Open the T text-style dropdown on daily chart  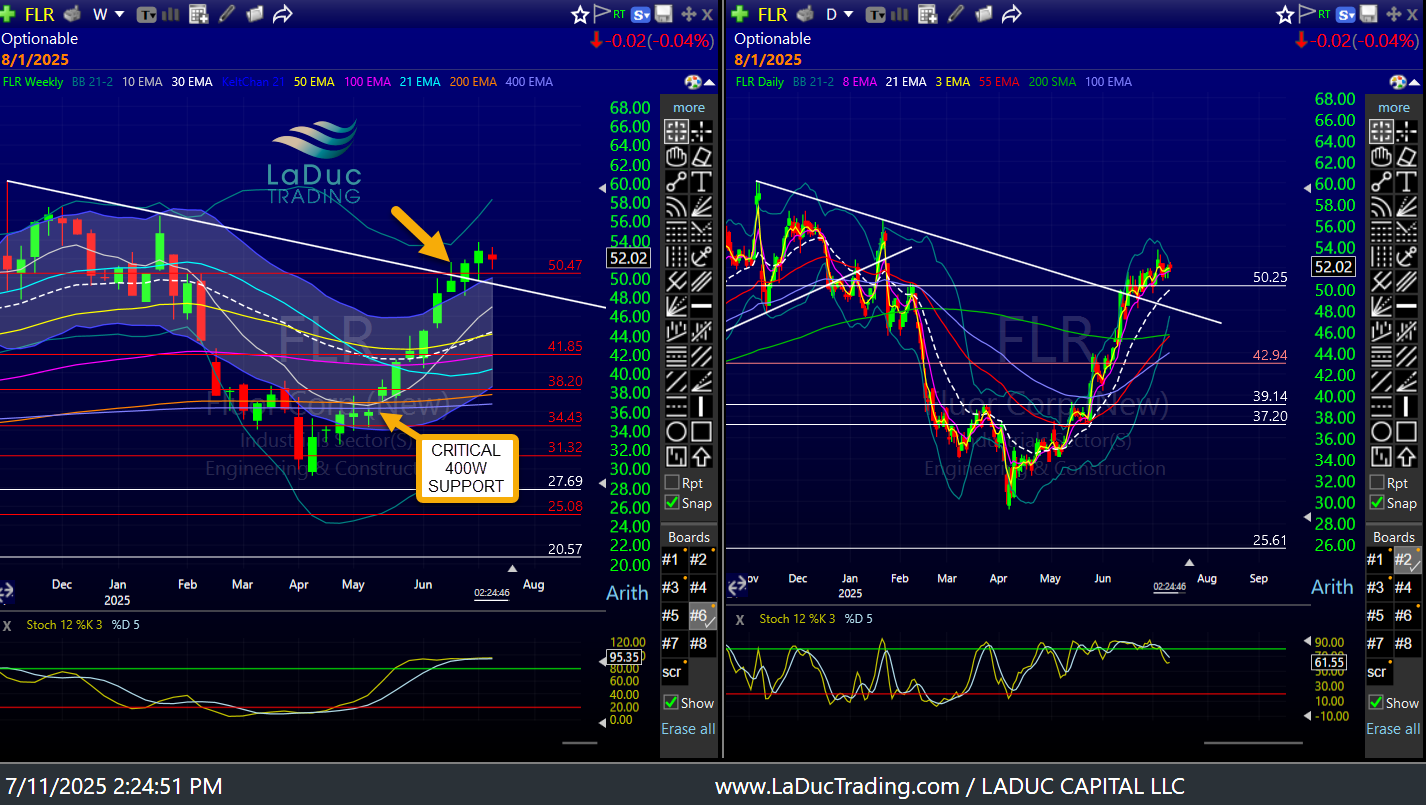(876, 14)
